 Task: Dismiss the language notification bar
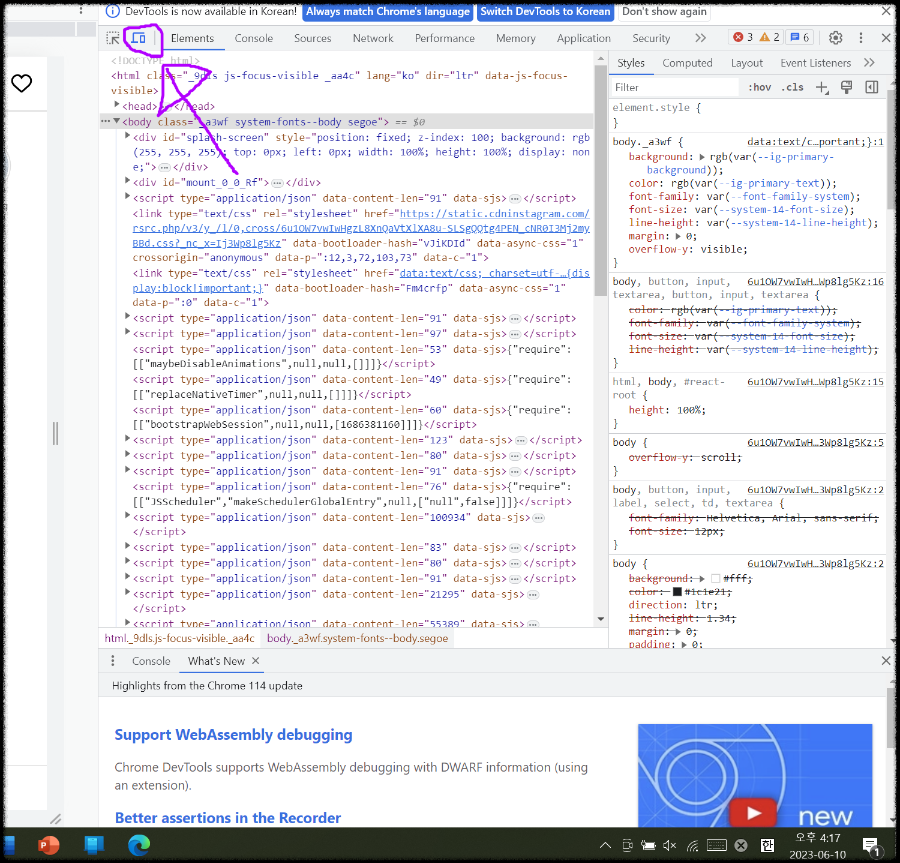tap(886, 11)
